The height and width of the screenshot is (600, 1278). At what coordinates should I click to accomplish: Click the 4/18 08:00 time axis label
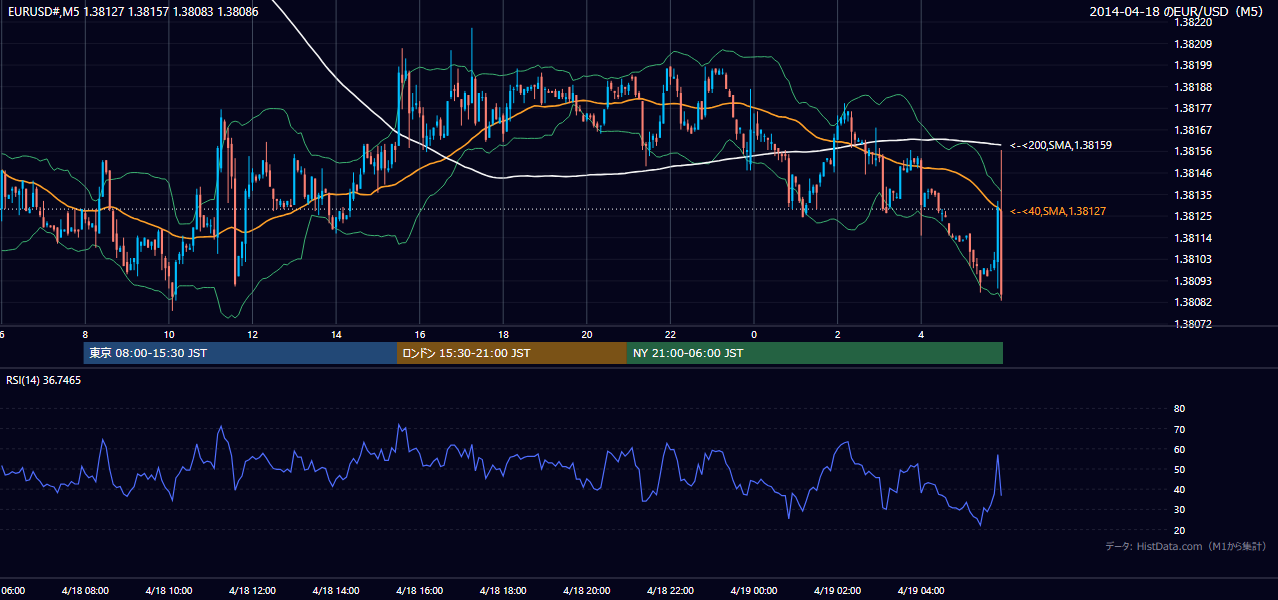(x=85, y=591)
